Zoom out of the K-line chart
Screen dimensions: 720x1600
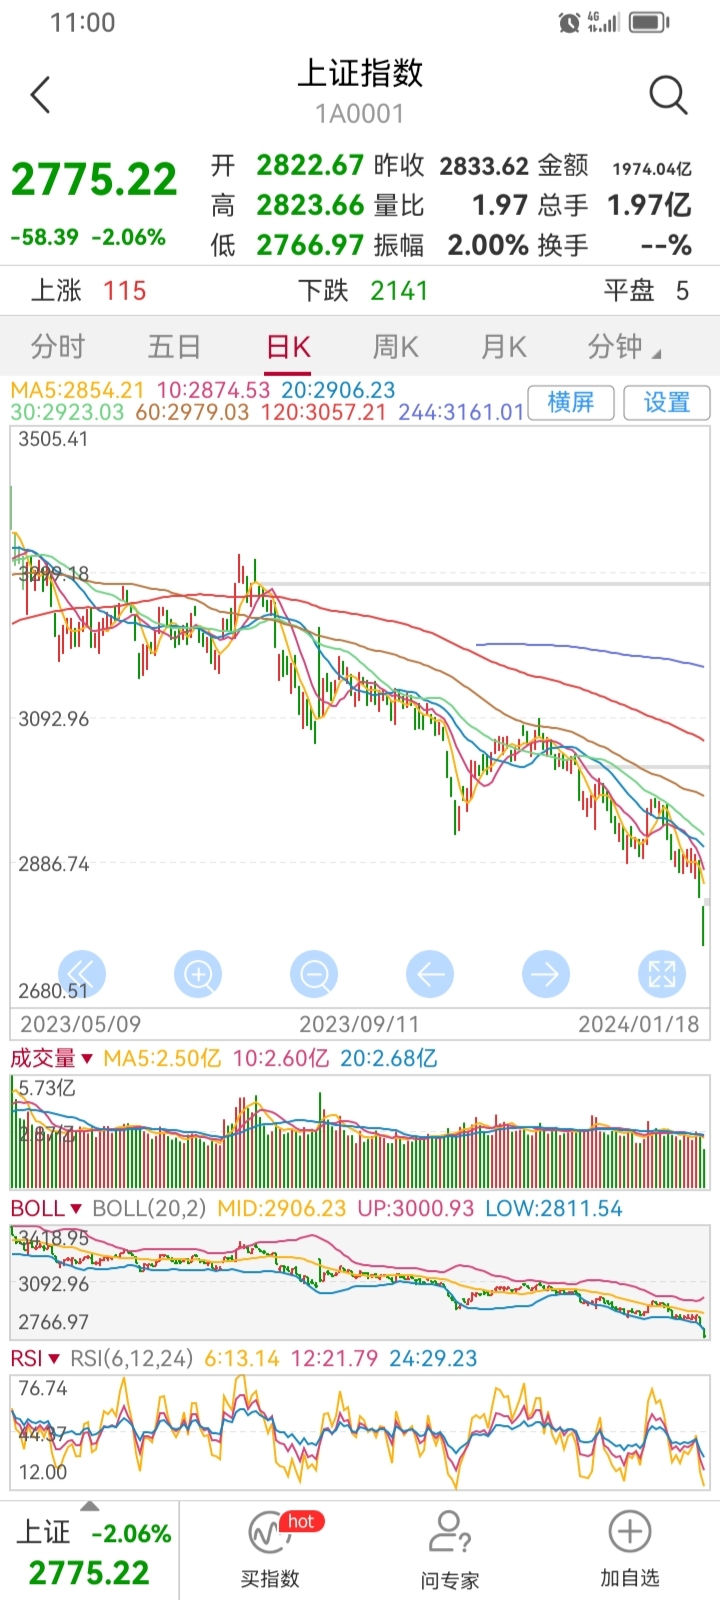pyautogui.click(x=314, y=973)
